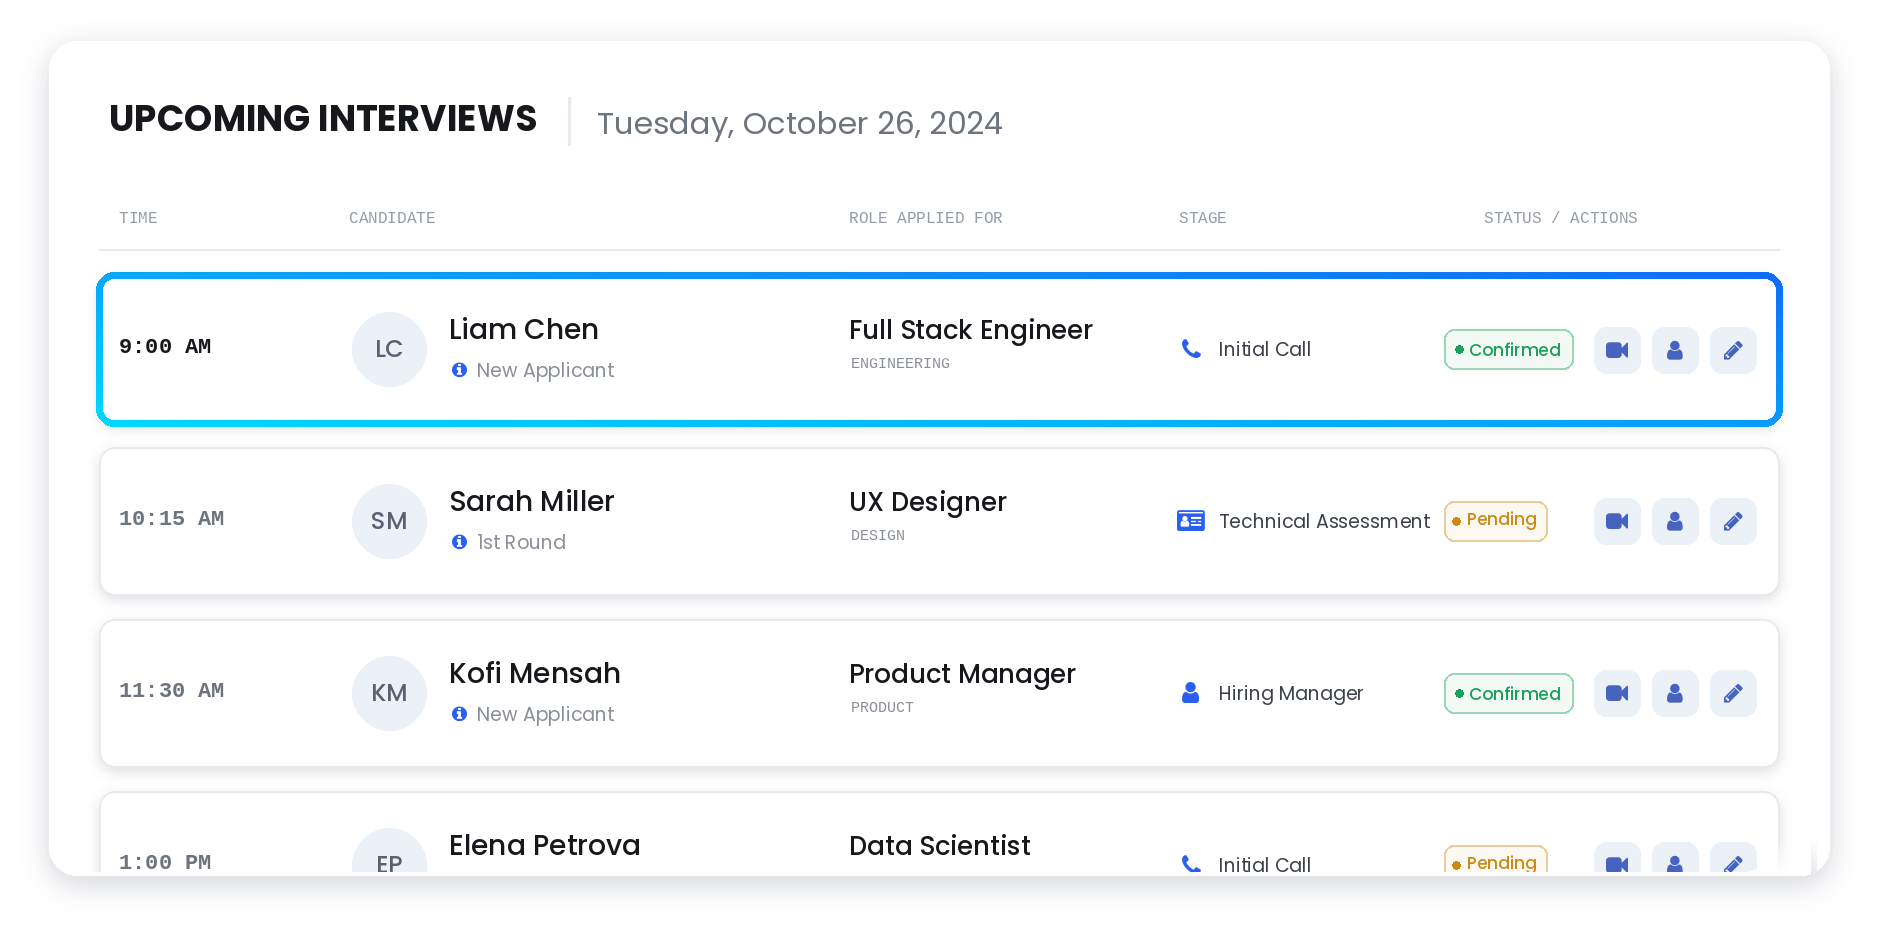The width and height of the screenshot is (1878, 932).
Task: Click the DESIGN department label
Action: 878,536
